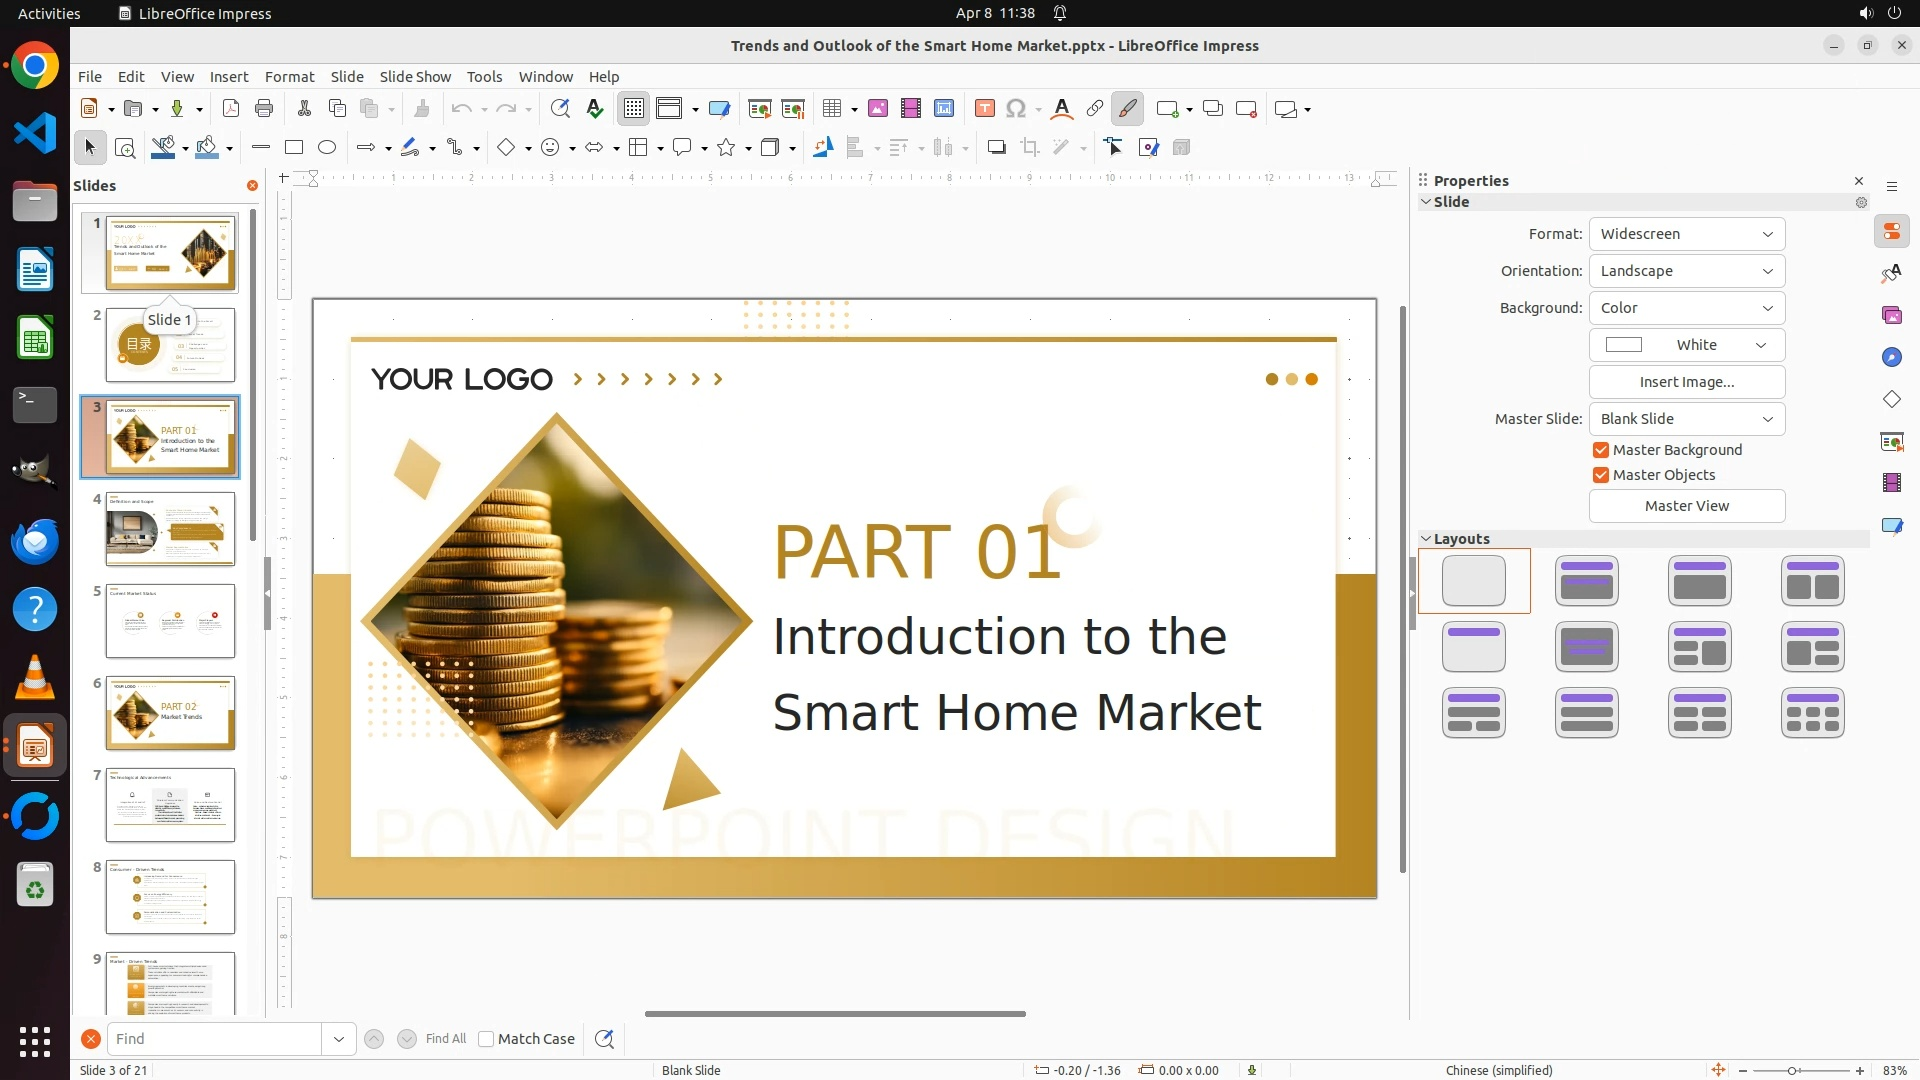Click the Insert Table icon
Viewport: 1920px width, 1080px height.
coord(832,109)
